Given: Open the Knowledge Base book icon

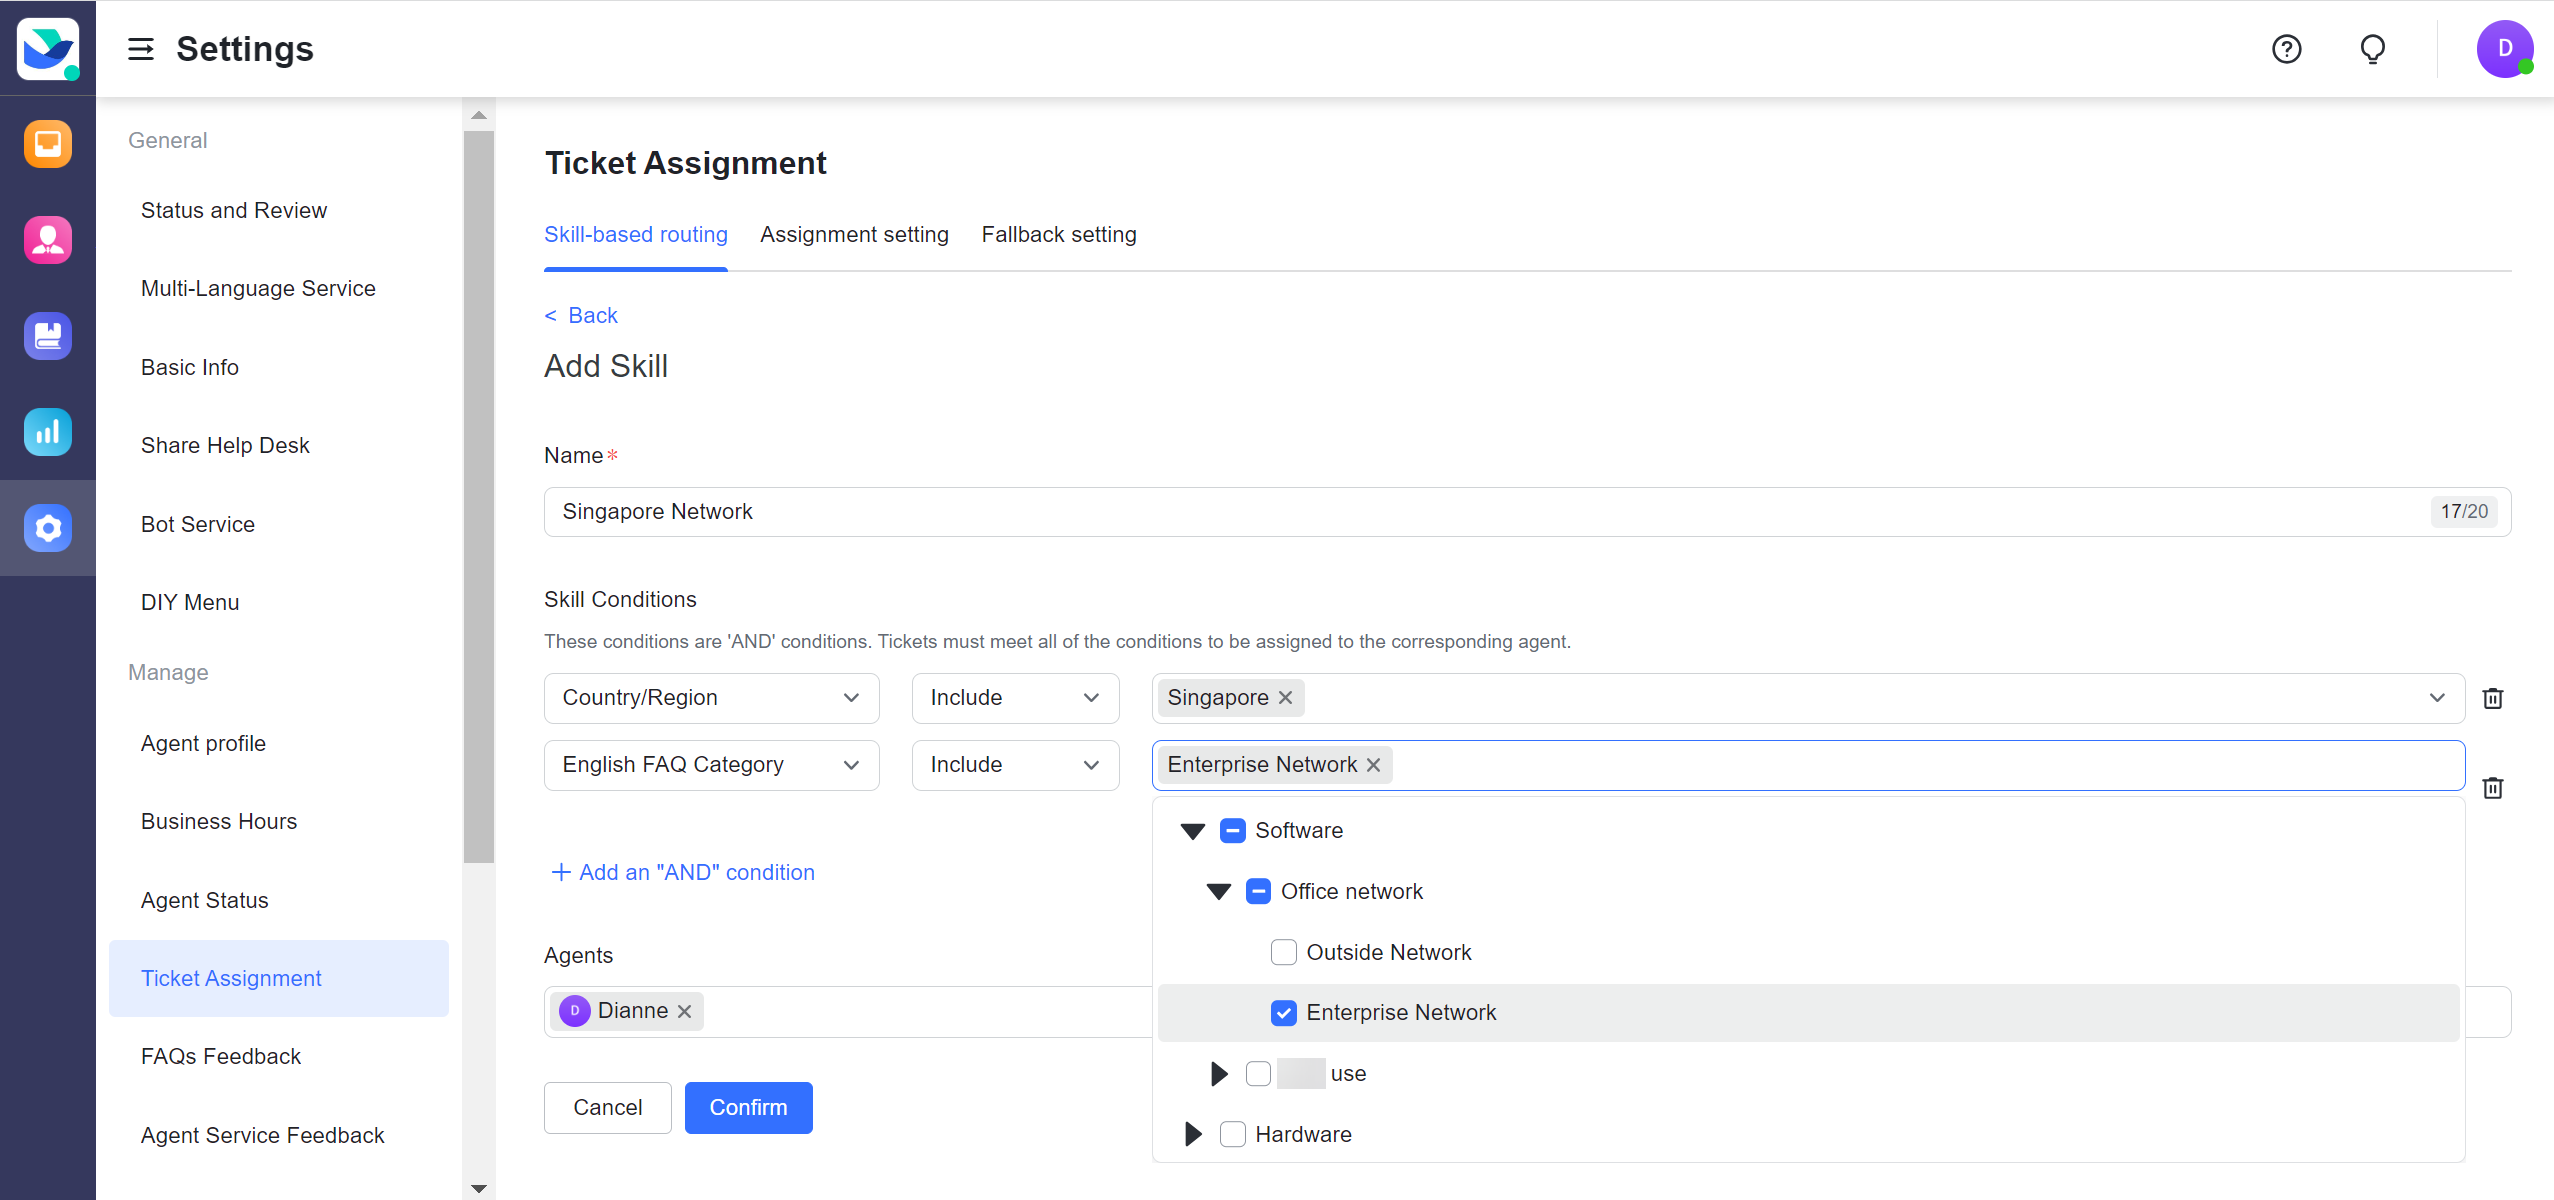Looking at the screenshot, I should [x=48, y=335].
